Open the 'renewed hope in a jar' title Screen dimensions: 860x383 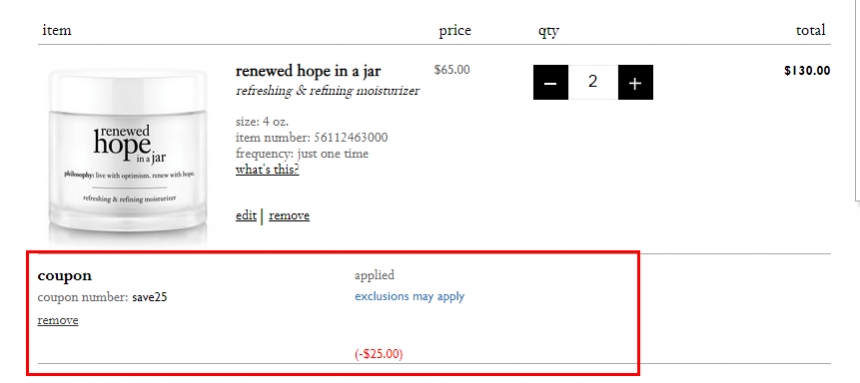(x=308, y=71)
